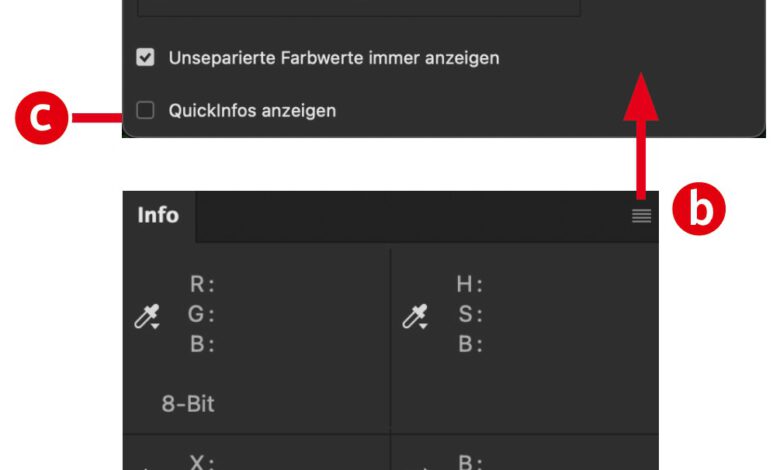Select the G: green value readout
780x470 pixels.
click(202, 315)
